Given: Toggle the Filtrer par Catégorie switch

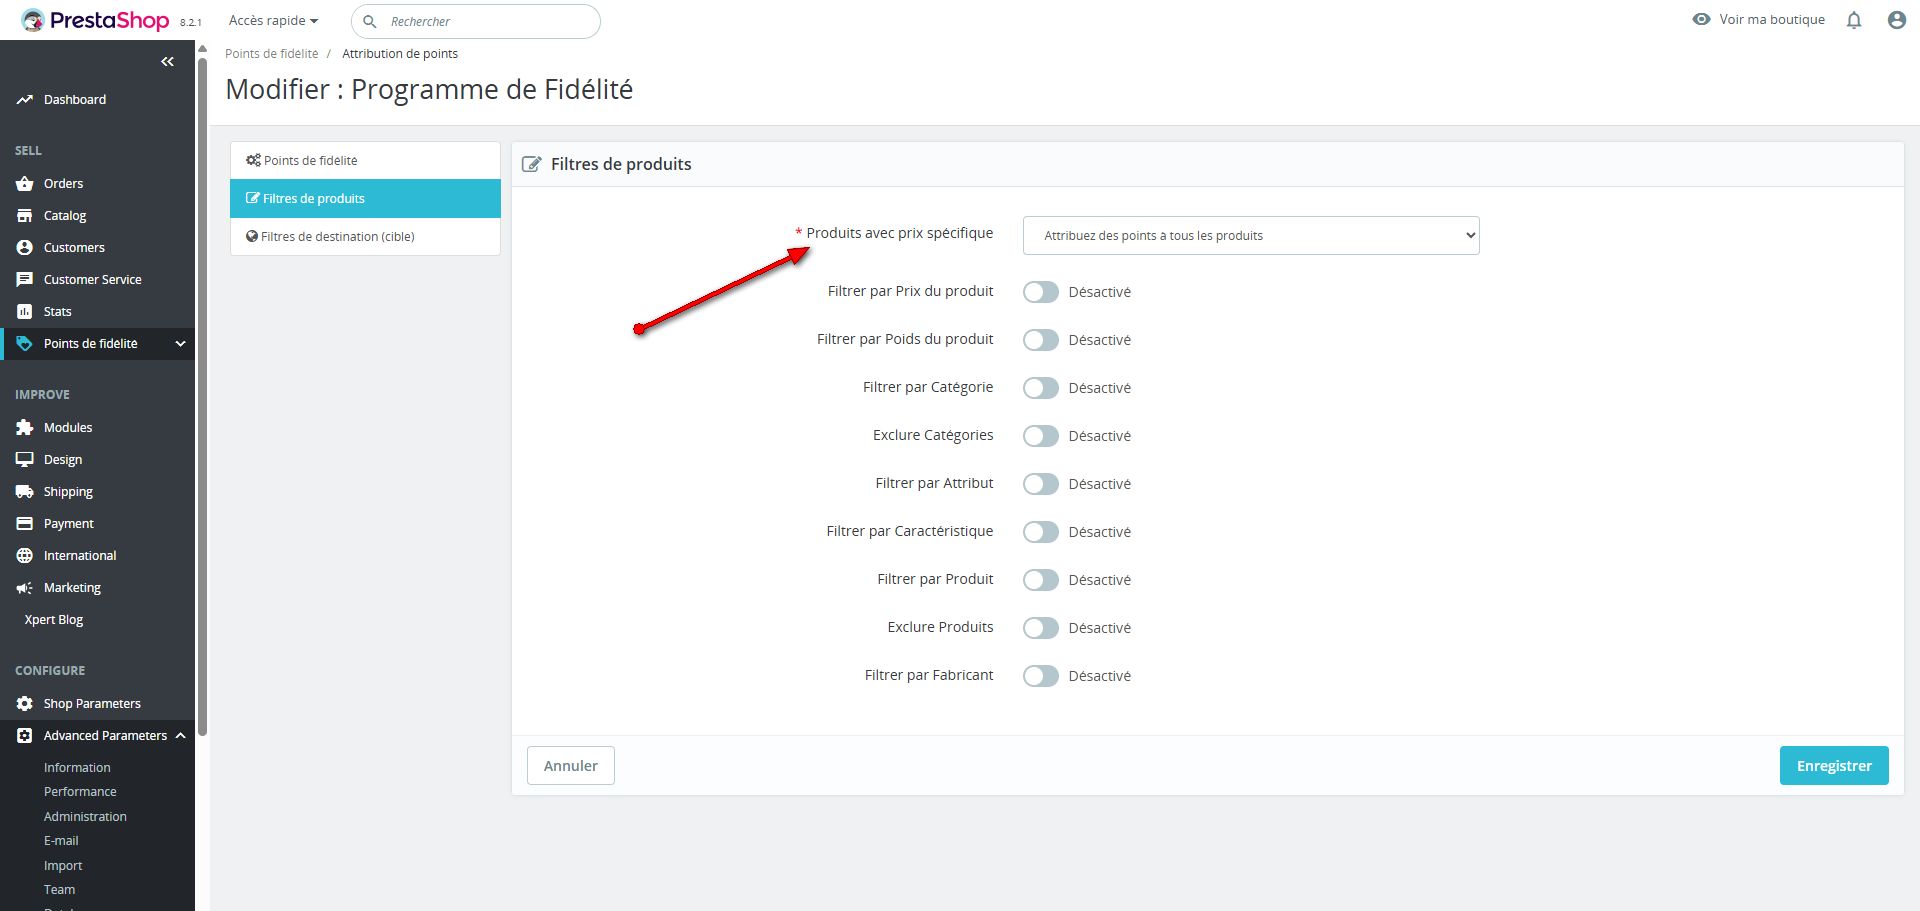Looking at the screenshot, I should click(x=1040, y=388).
